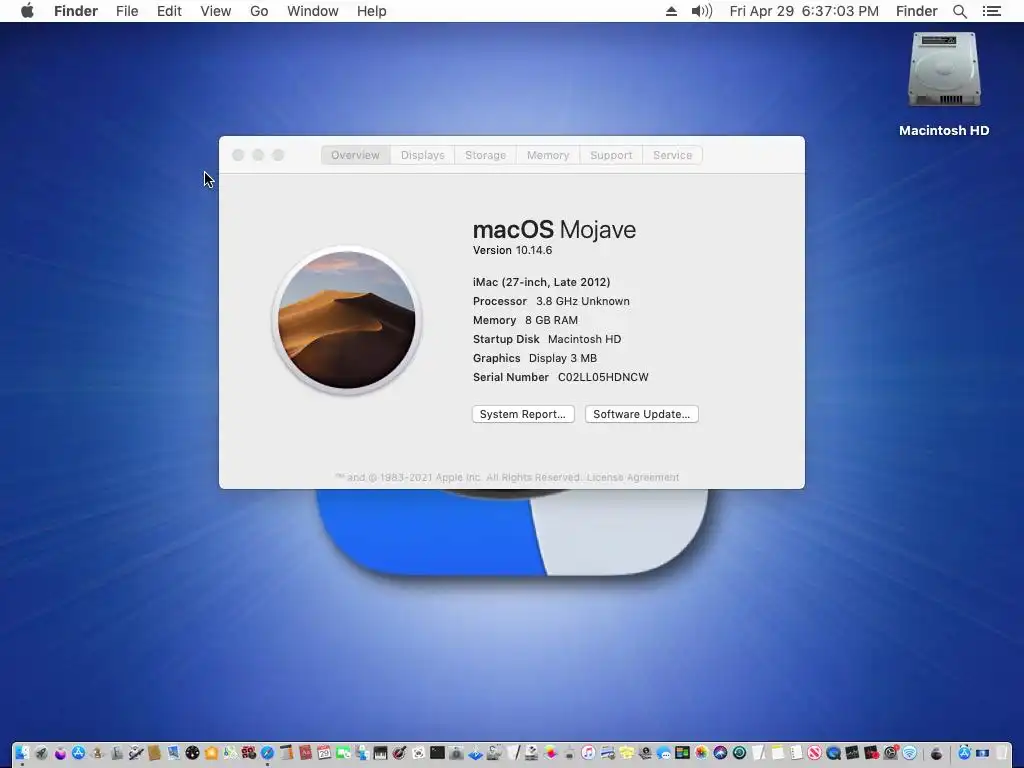Open Stocks chart icon in Dock
The image size is (1024, 768).
coord(852,753)
